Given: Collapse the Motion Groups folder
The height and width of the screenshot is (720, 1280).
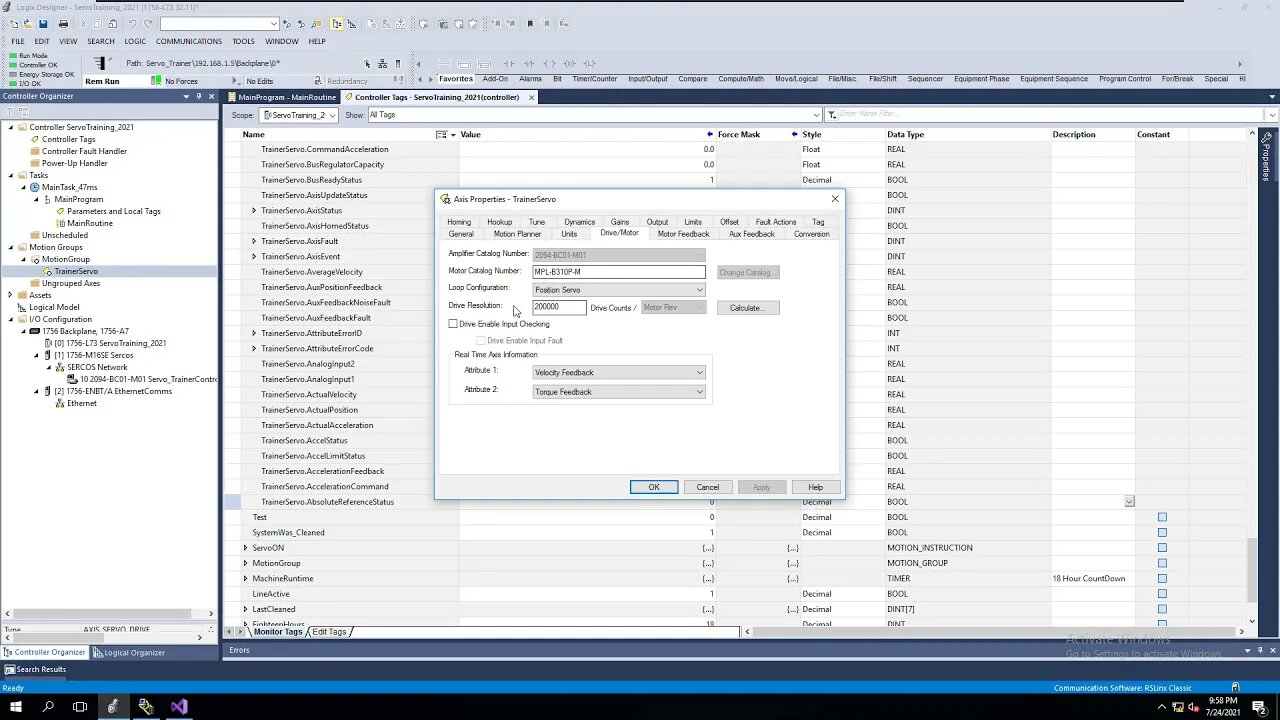Looking at the screenshot, I should point(11,247).
